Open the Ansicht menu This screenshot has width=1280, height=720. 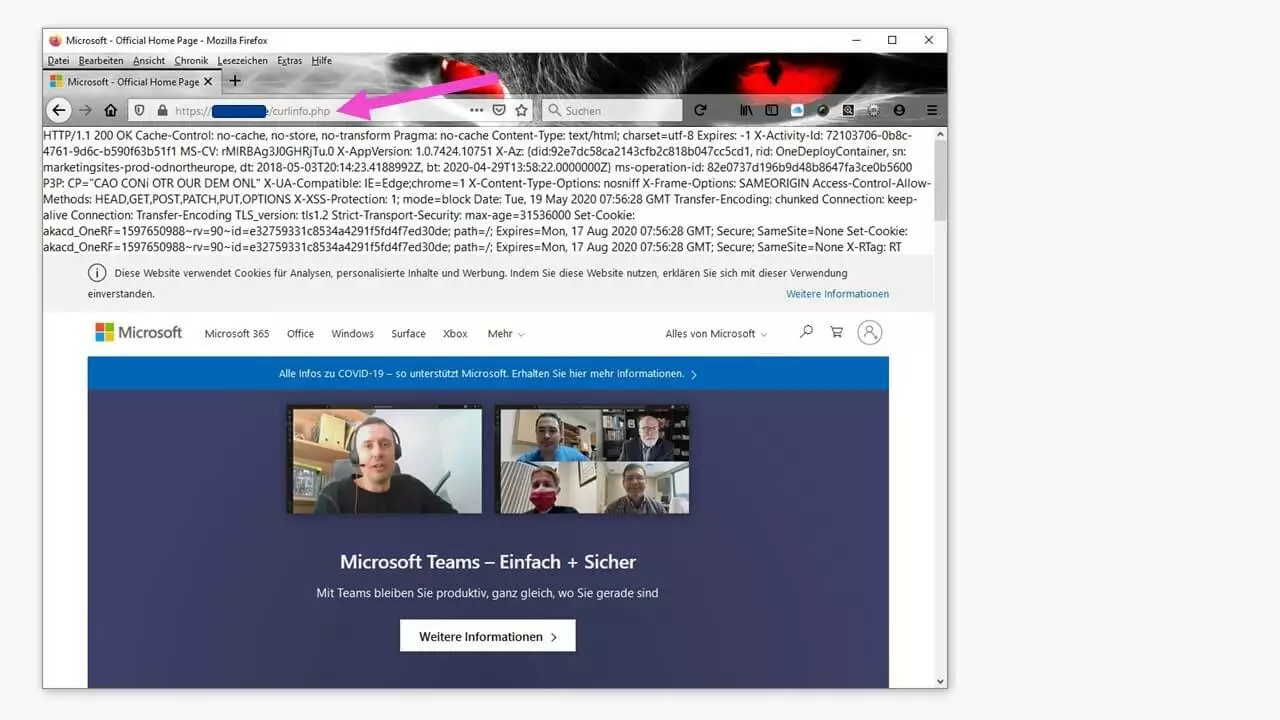pos(149,61)
